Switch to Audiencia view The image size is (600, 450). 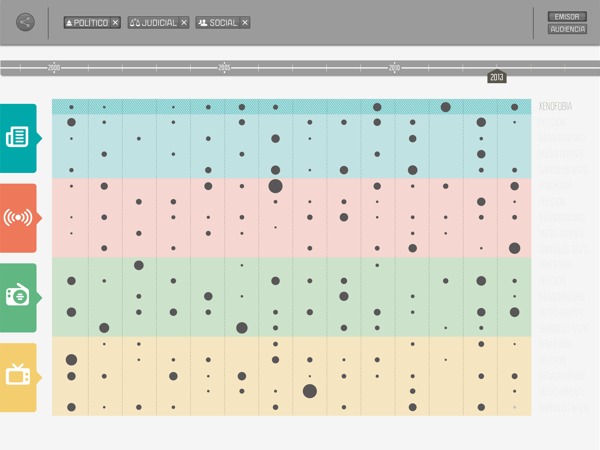click(567, 29)
